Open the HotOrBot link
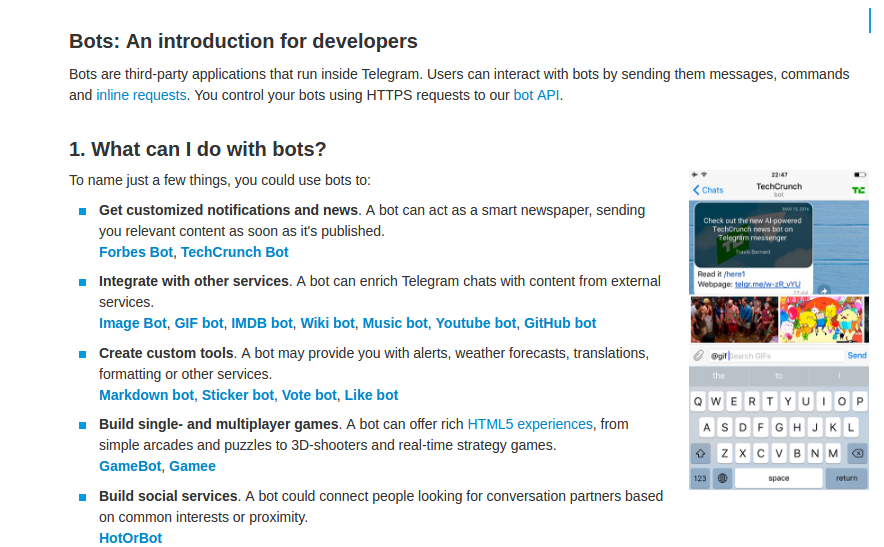 130,538
